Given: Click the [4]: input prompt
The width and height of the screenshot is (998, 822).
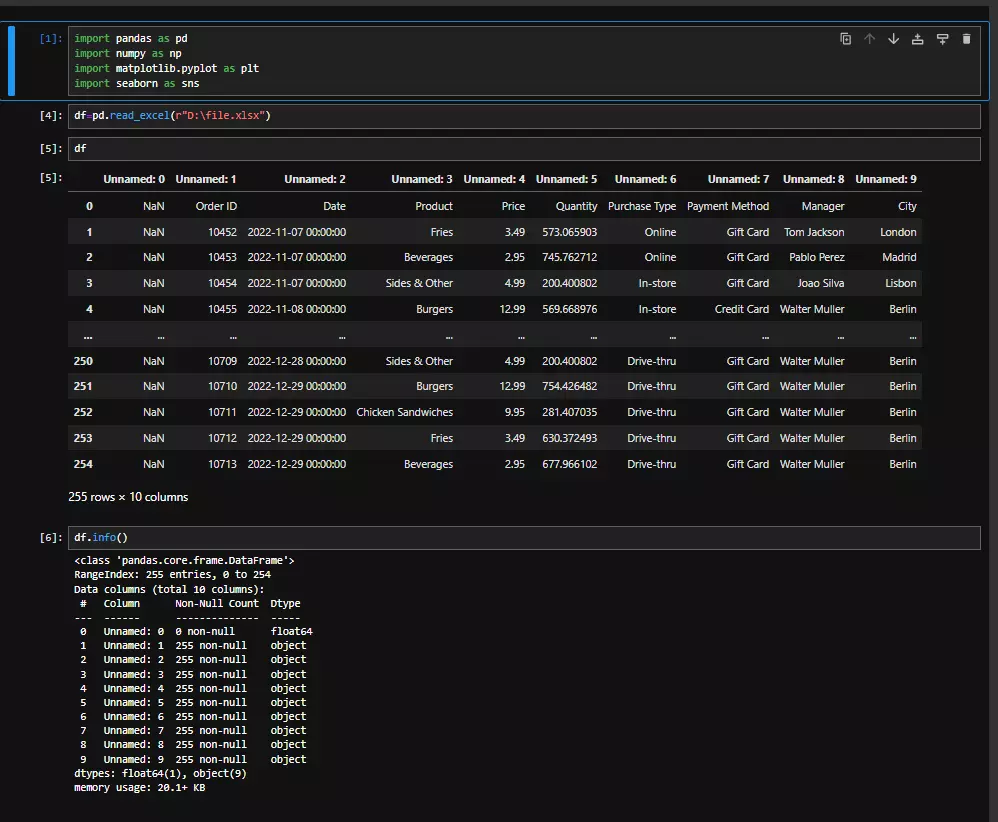Looking at the screenshot, I should tap(50, 116).
